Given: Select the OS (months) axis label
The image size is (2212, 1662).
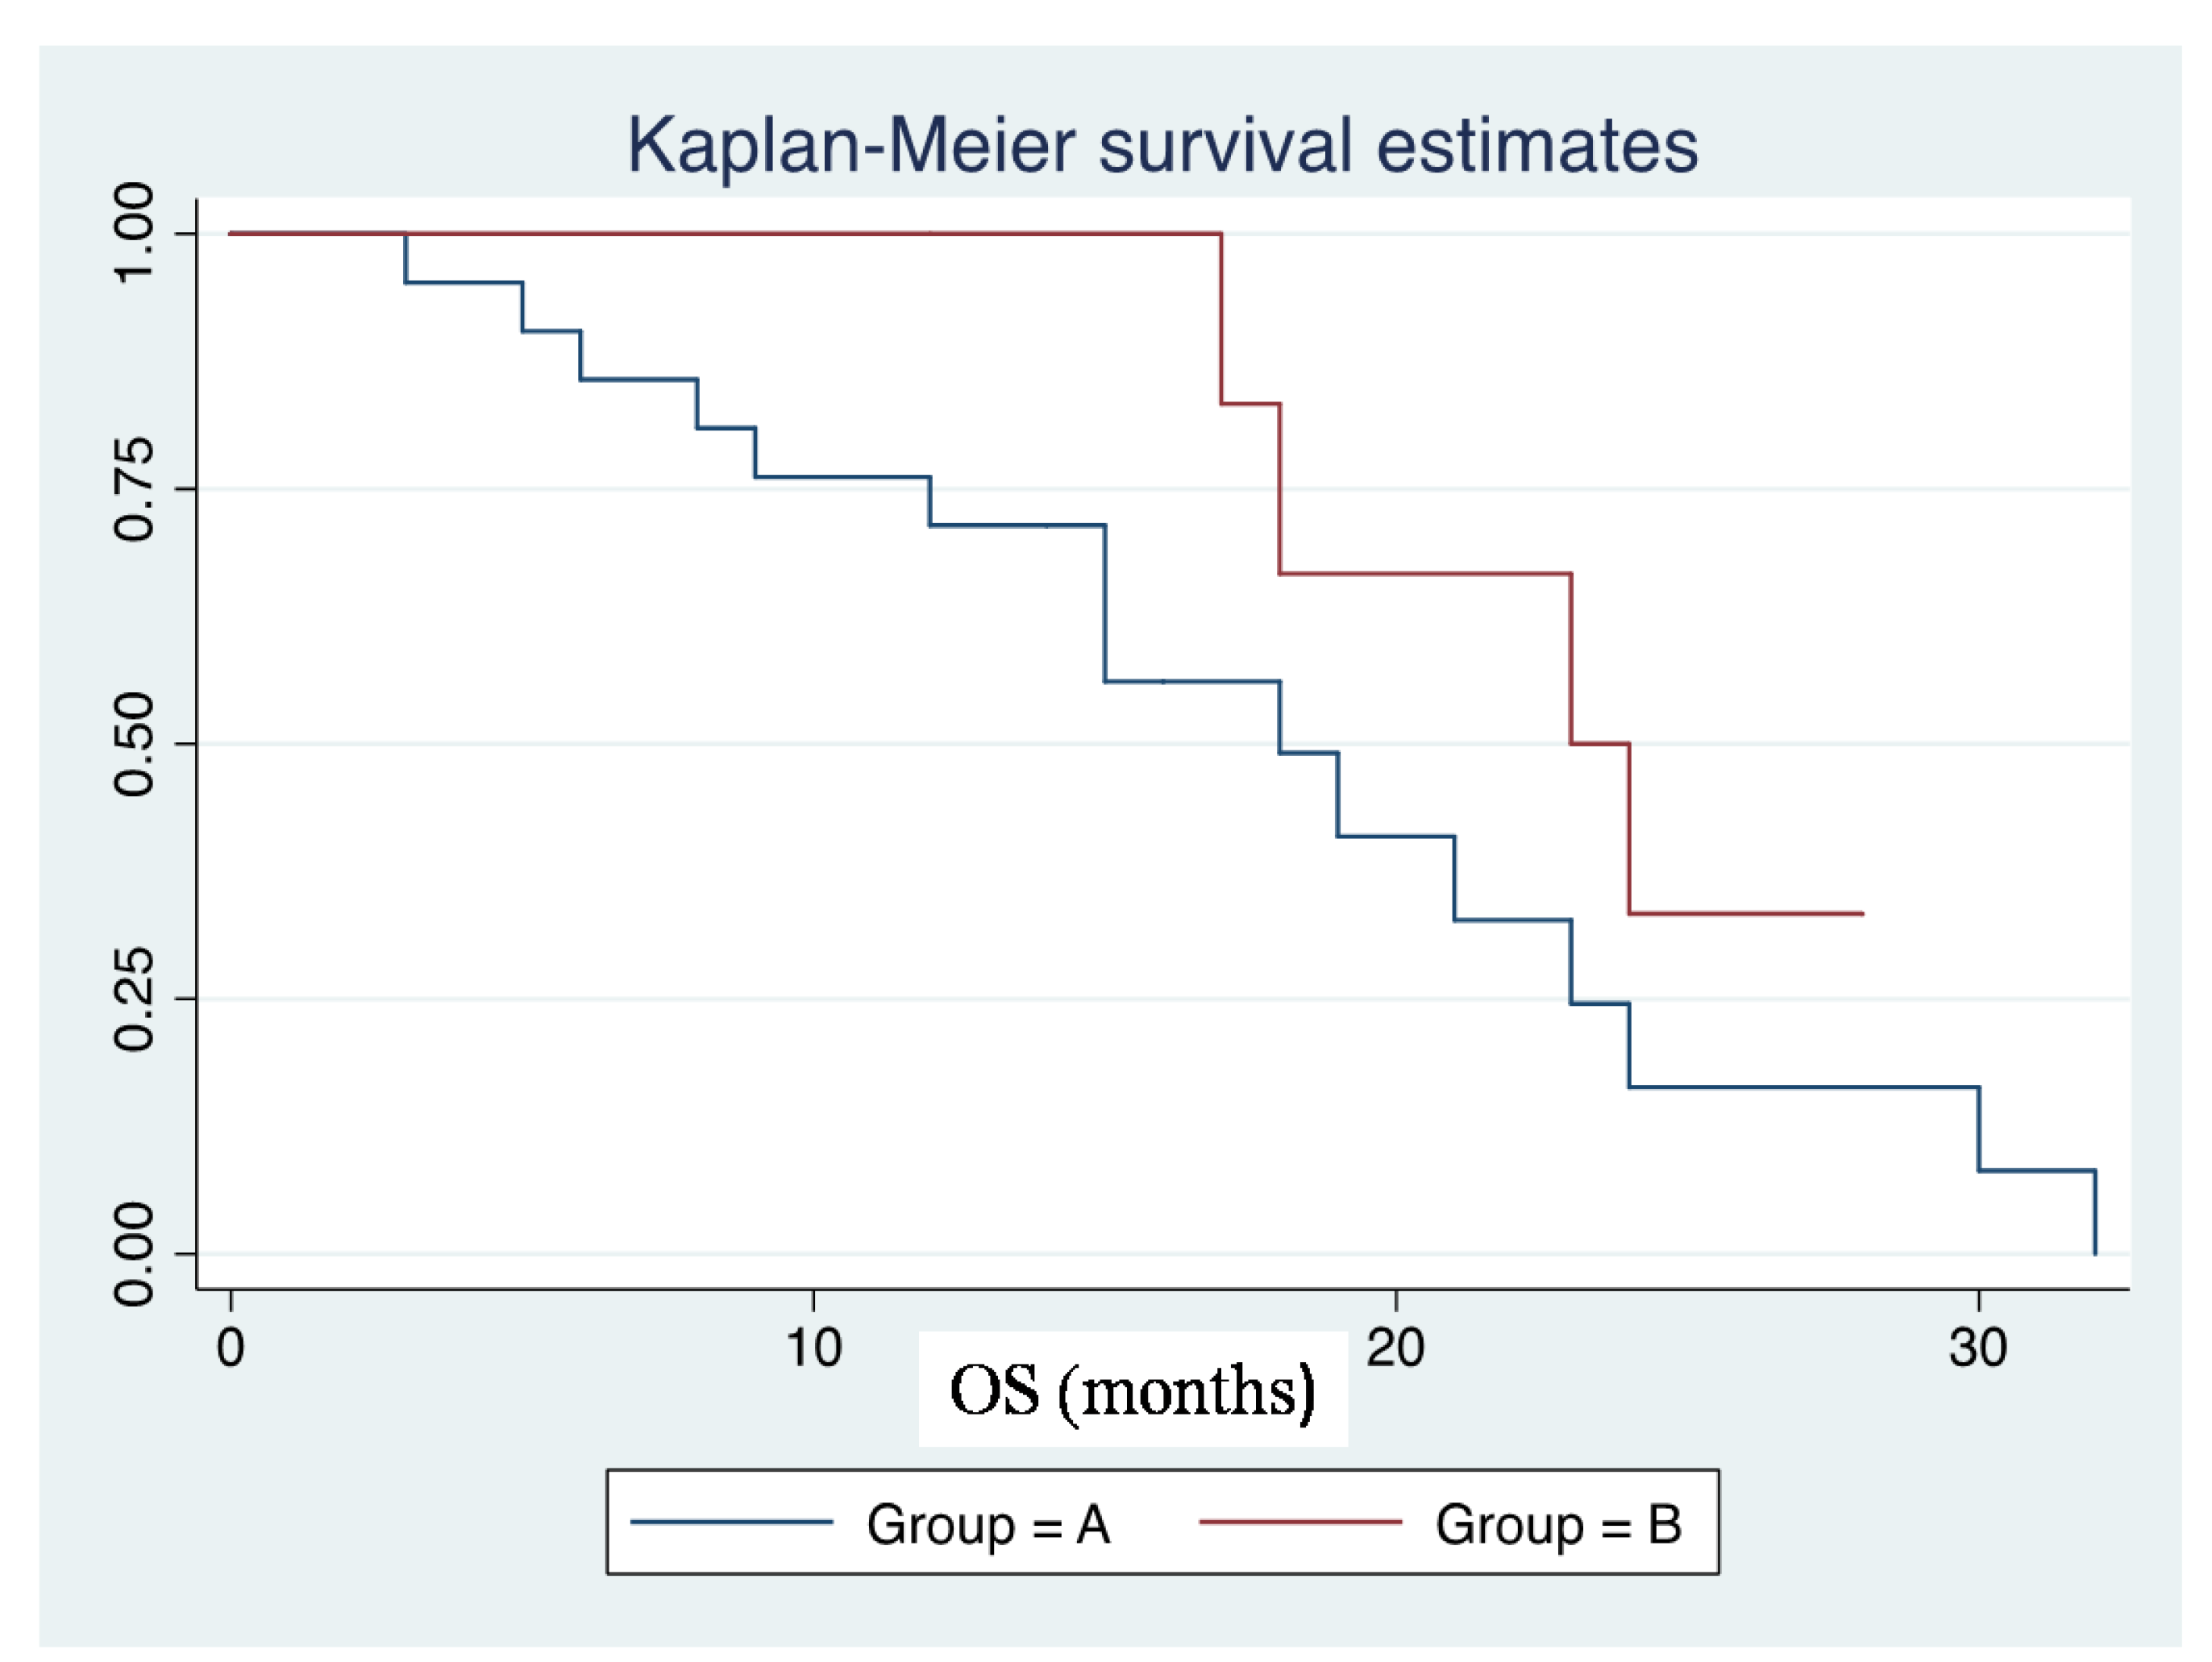Looking at the screenshot, I should click(1132, 1390).
